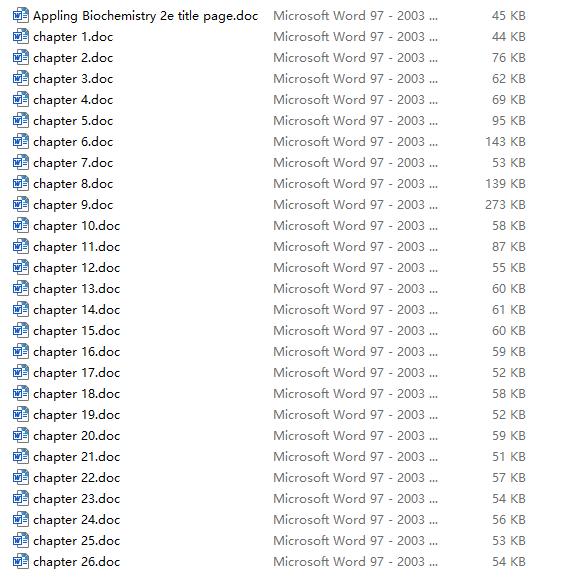Click the Word icon beside chapter 2.doc
Image resolution: width=584 pixels, height=588 pixels.
point(21,57)
